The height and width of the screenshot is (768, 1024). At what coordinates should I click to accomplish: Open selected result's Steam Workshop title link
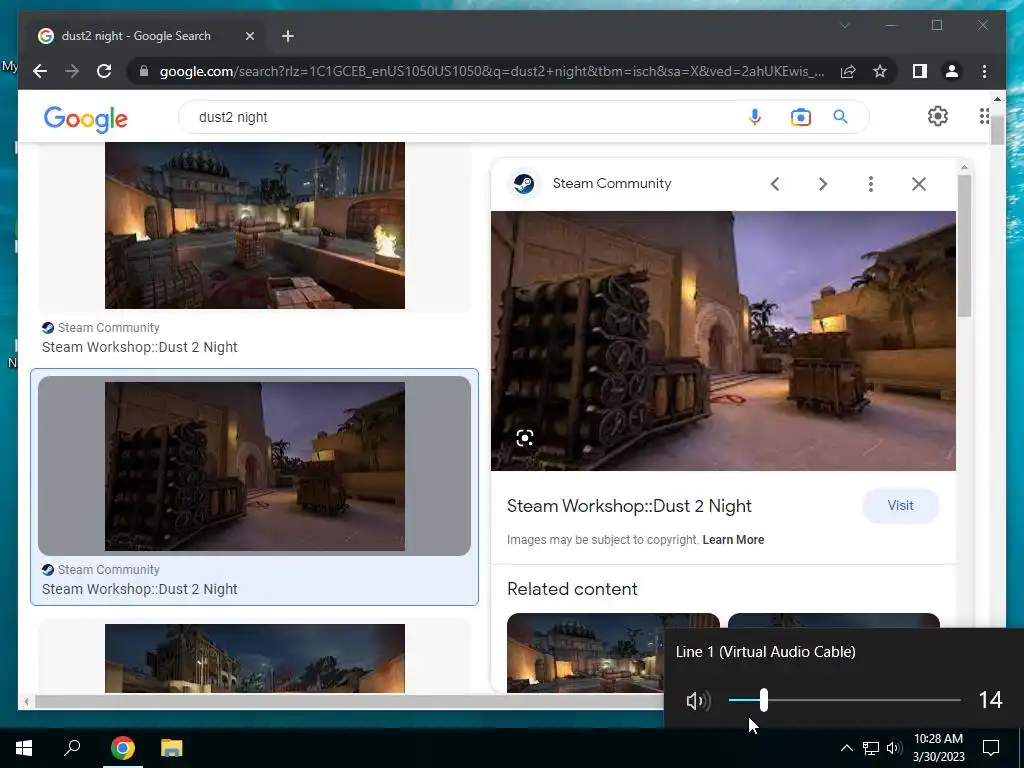click(x=140, y=589)
